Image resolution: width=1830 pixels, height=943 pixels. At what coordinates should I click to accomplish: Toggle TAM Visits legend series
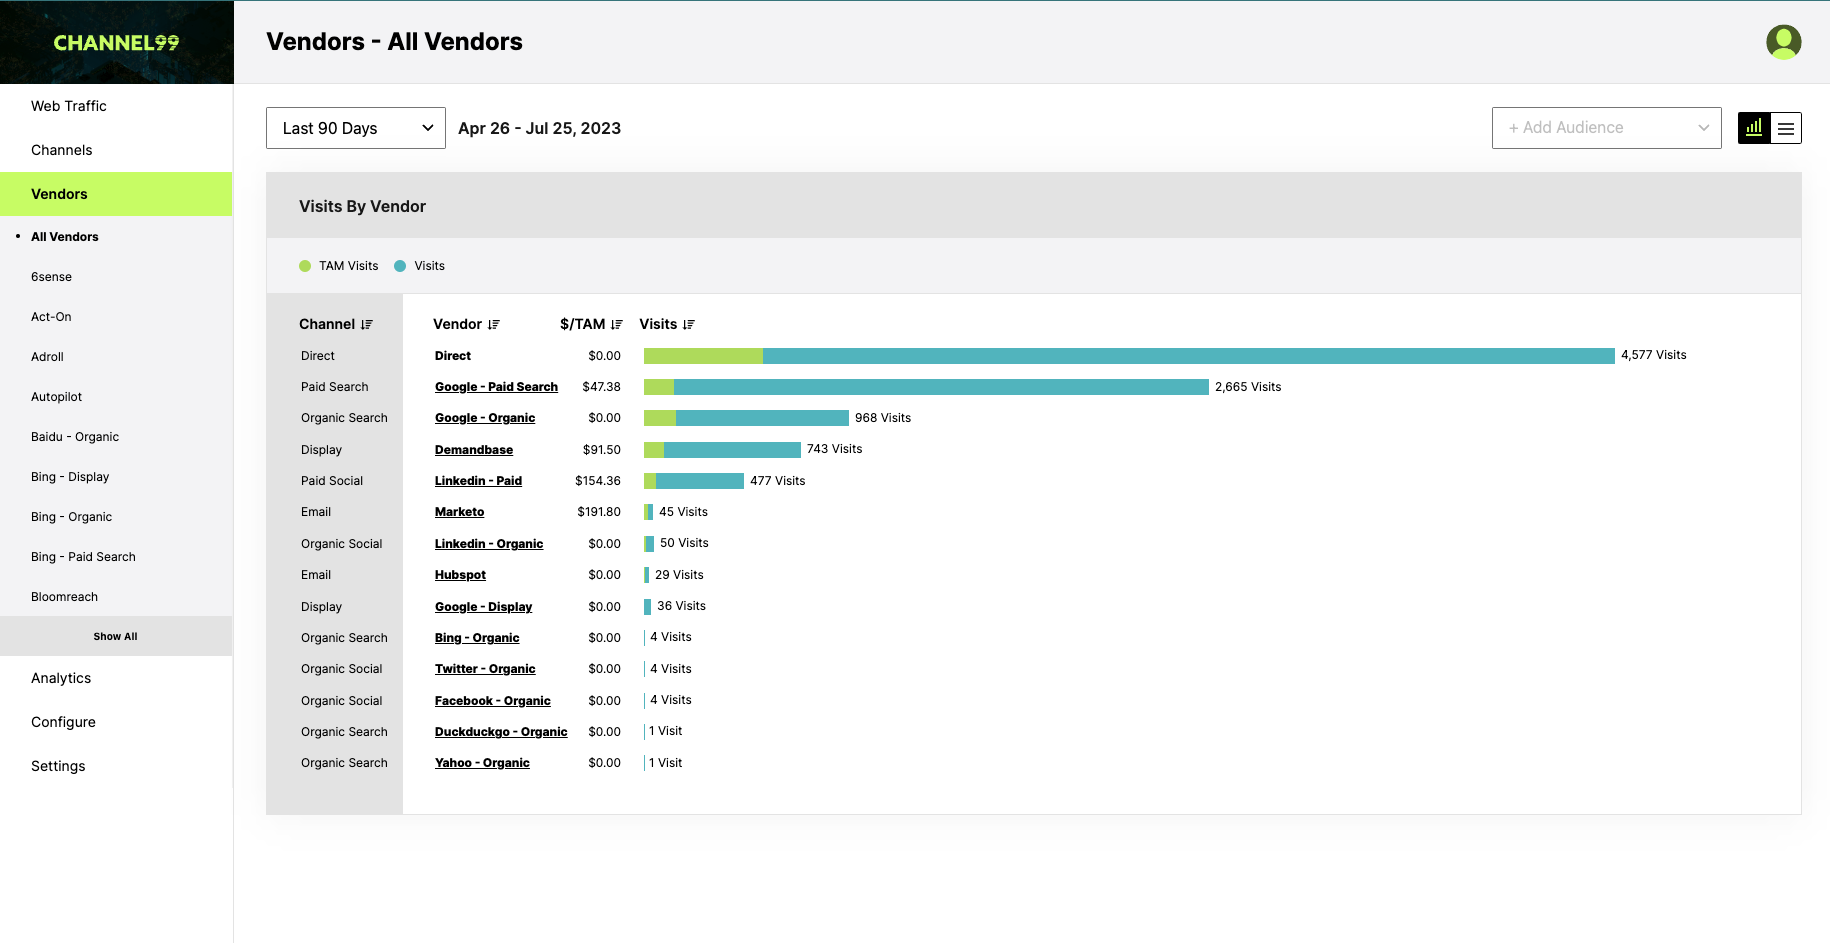pyautogui.click(x=339, y=266)
